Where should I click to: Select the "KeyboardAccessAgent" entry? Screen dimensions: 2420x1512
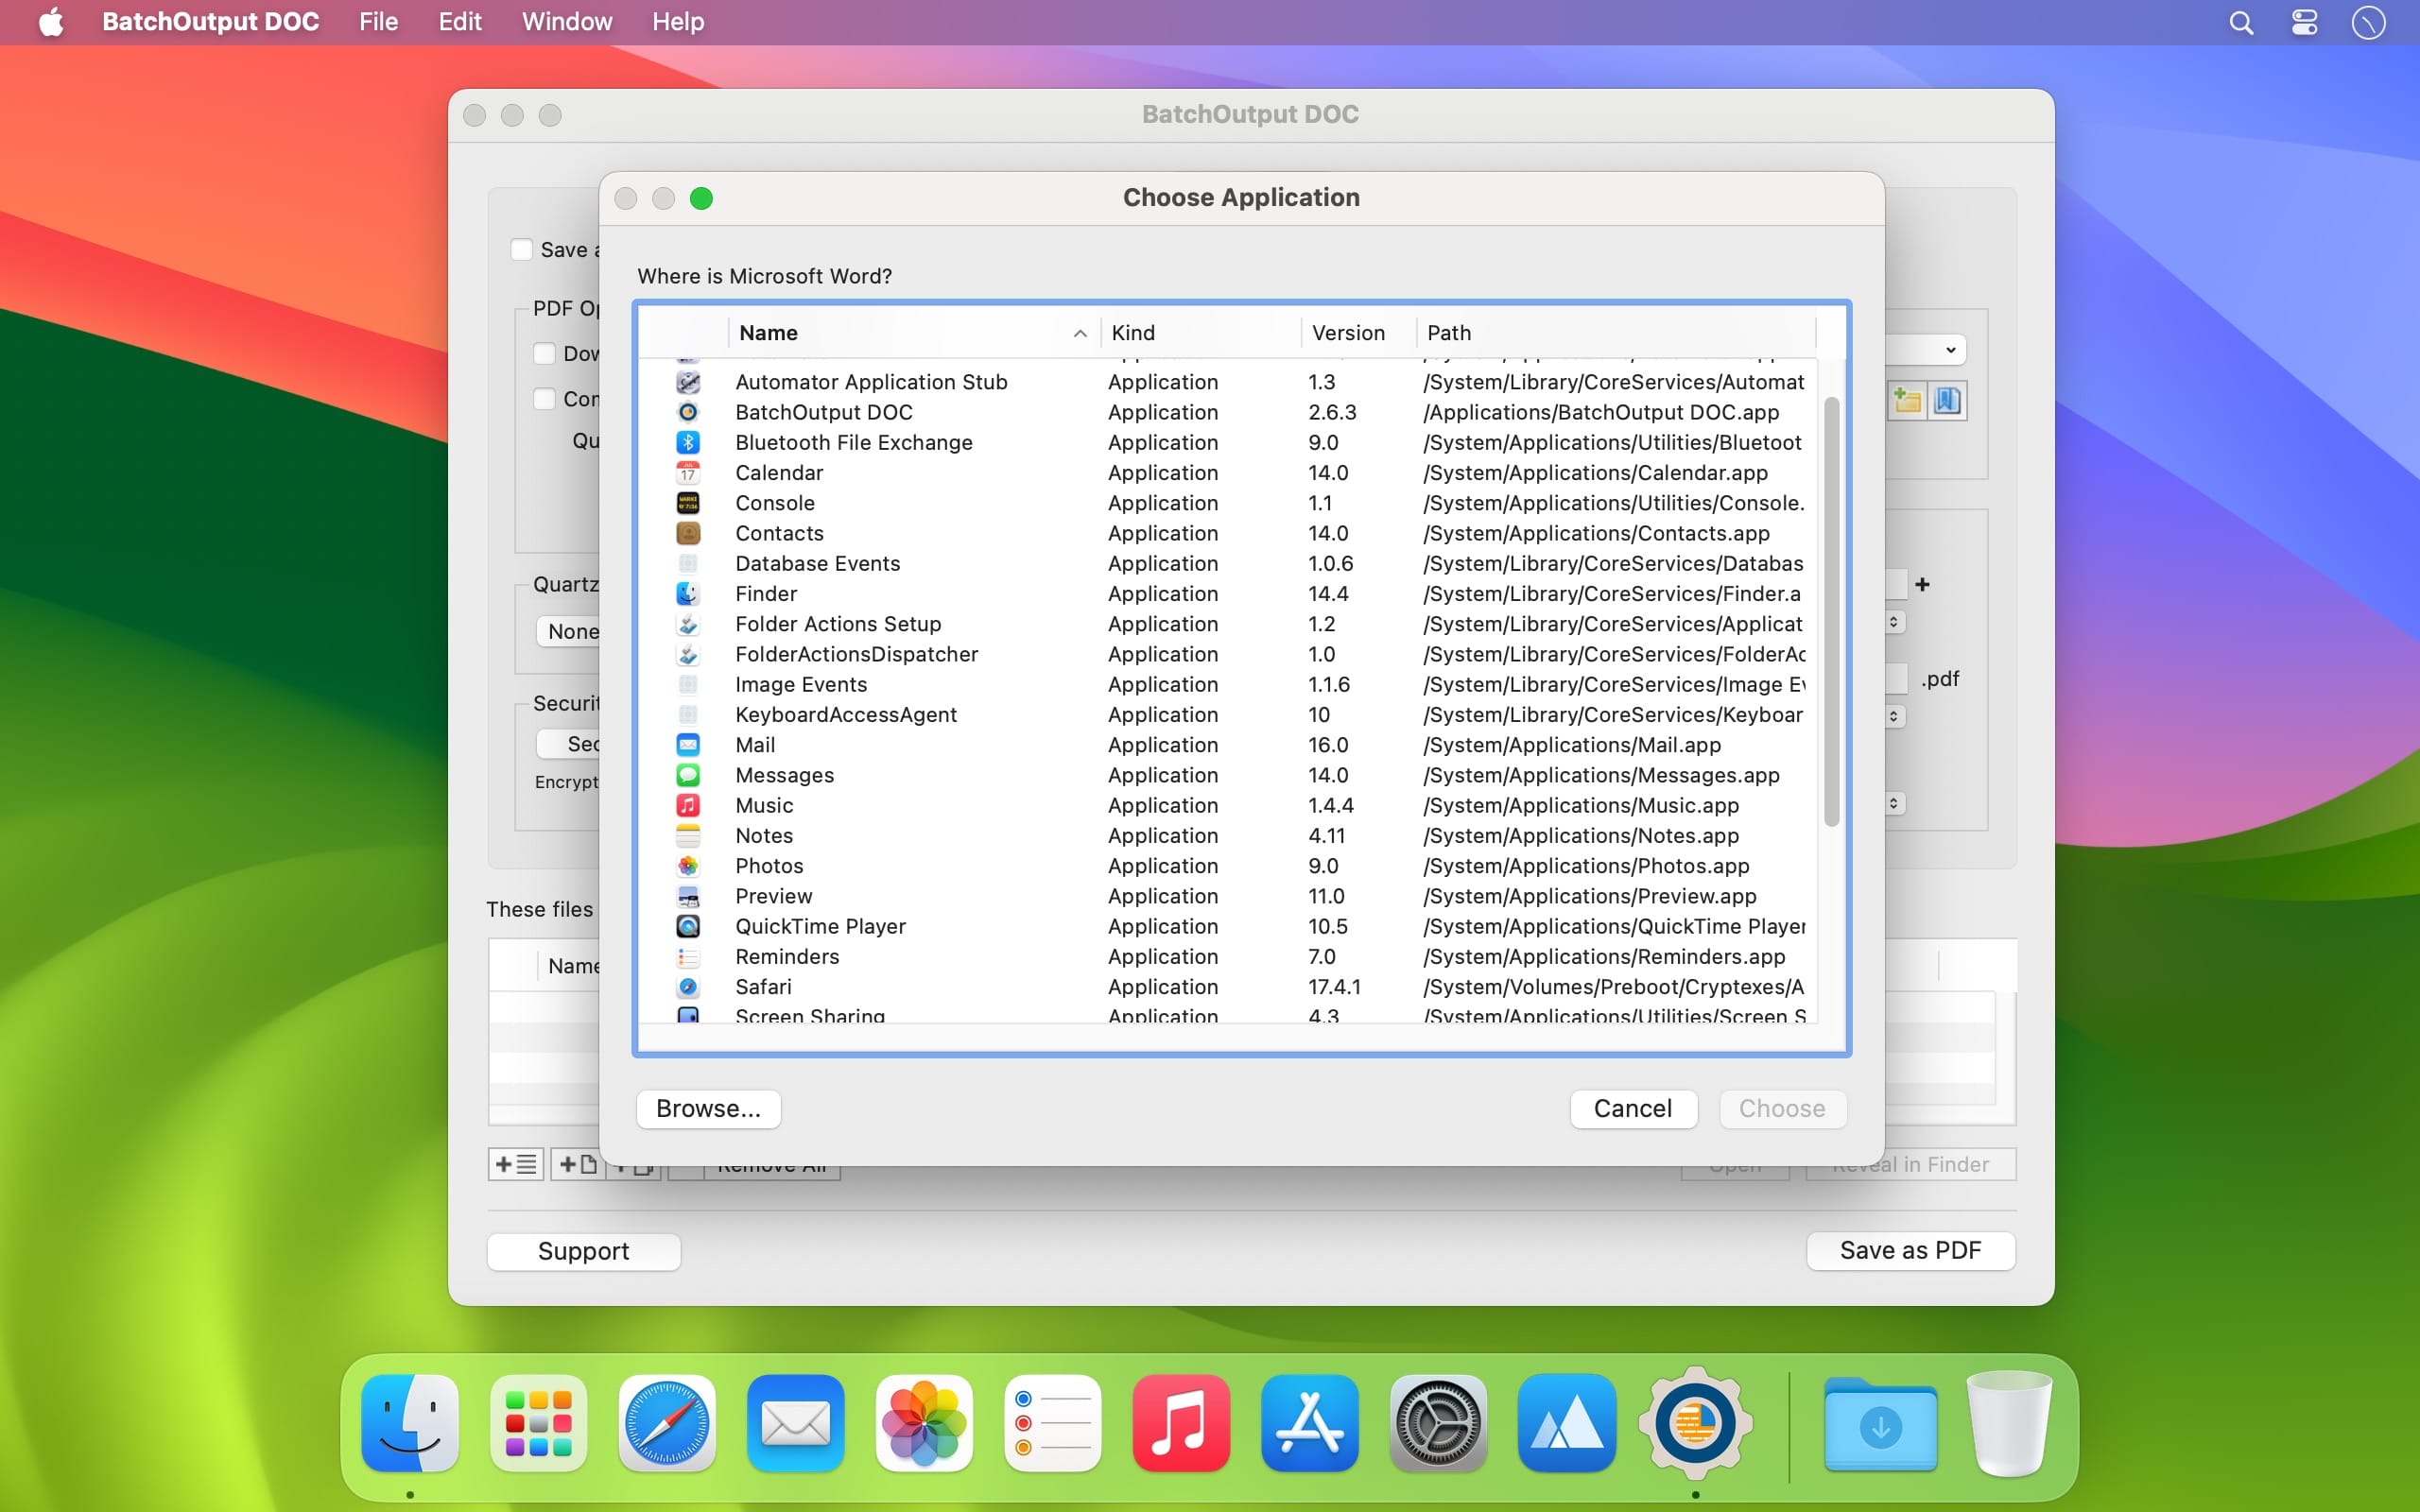1228,714
